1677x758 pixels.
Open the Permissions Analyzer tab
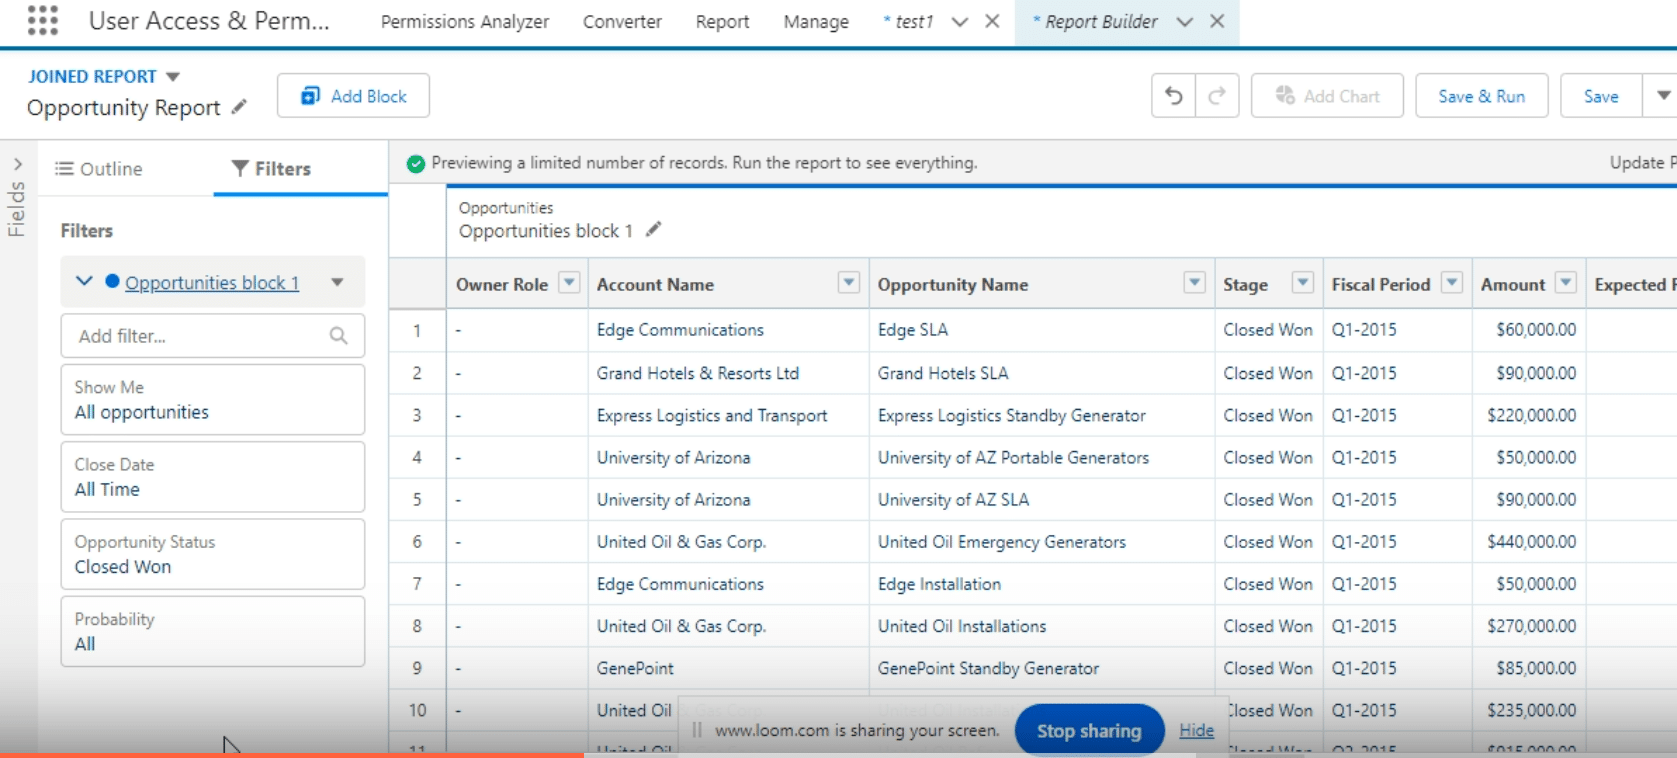pos(464,21)
